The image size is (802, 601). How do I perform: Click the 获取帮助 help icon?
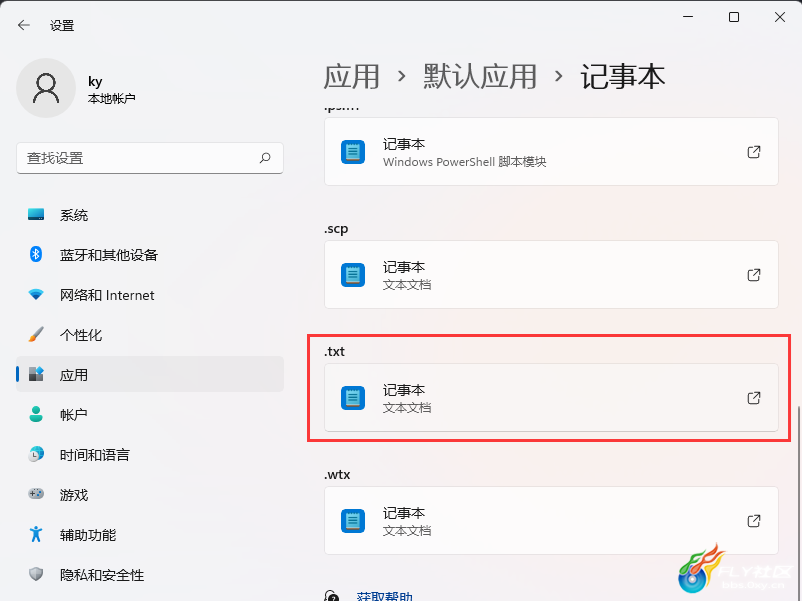331,596
